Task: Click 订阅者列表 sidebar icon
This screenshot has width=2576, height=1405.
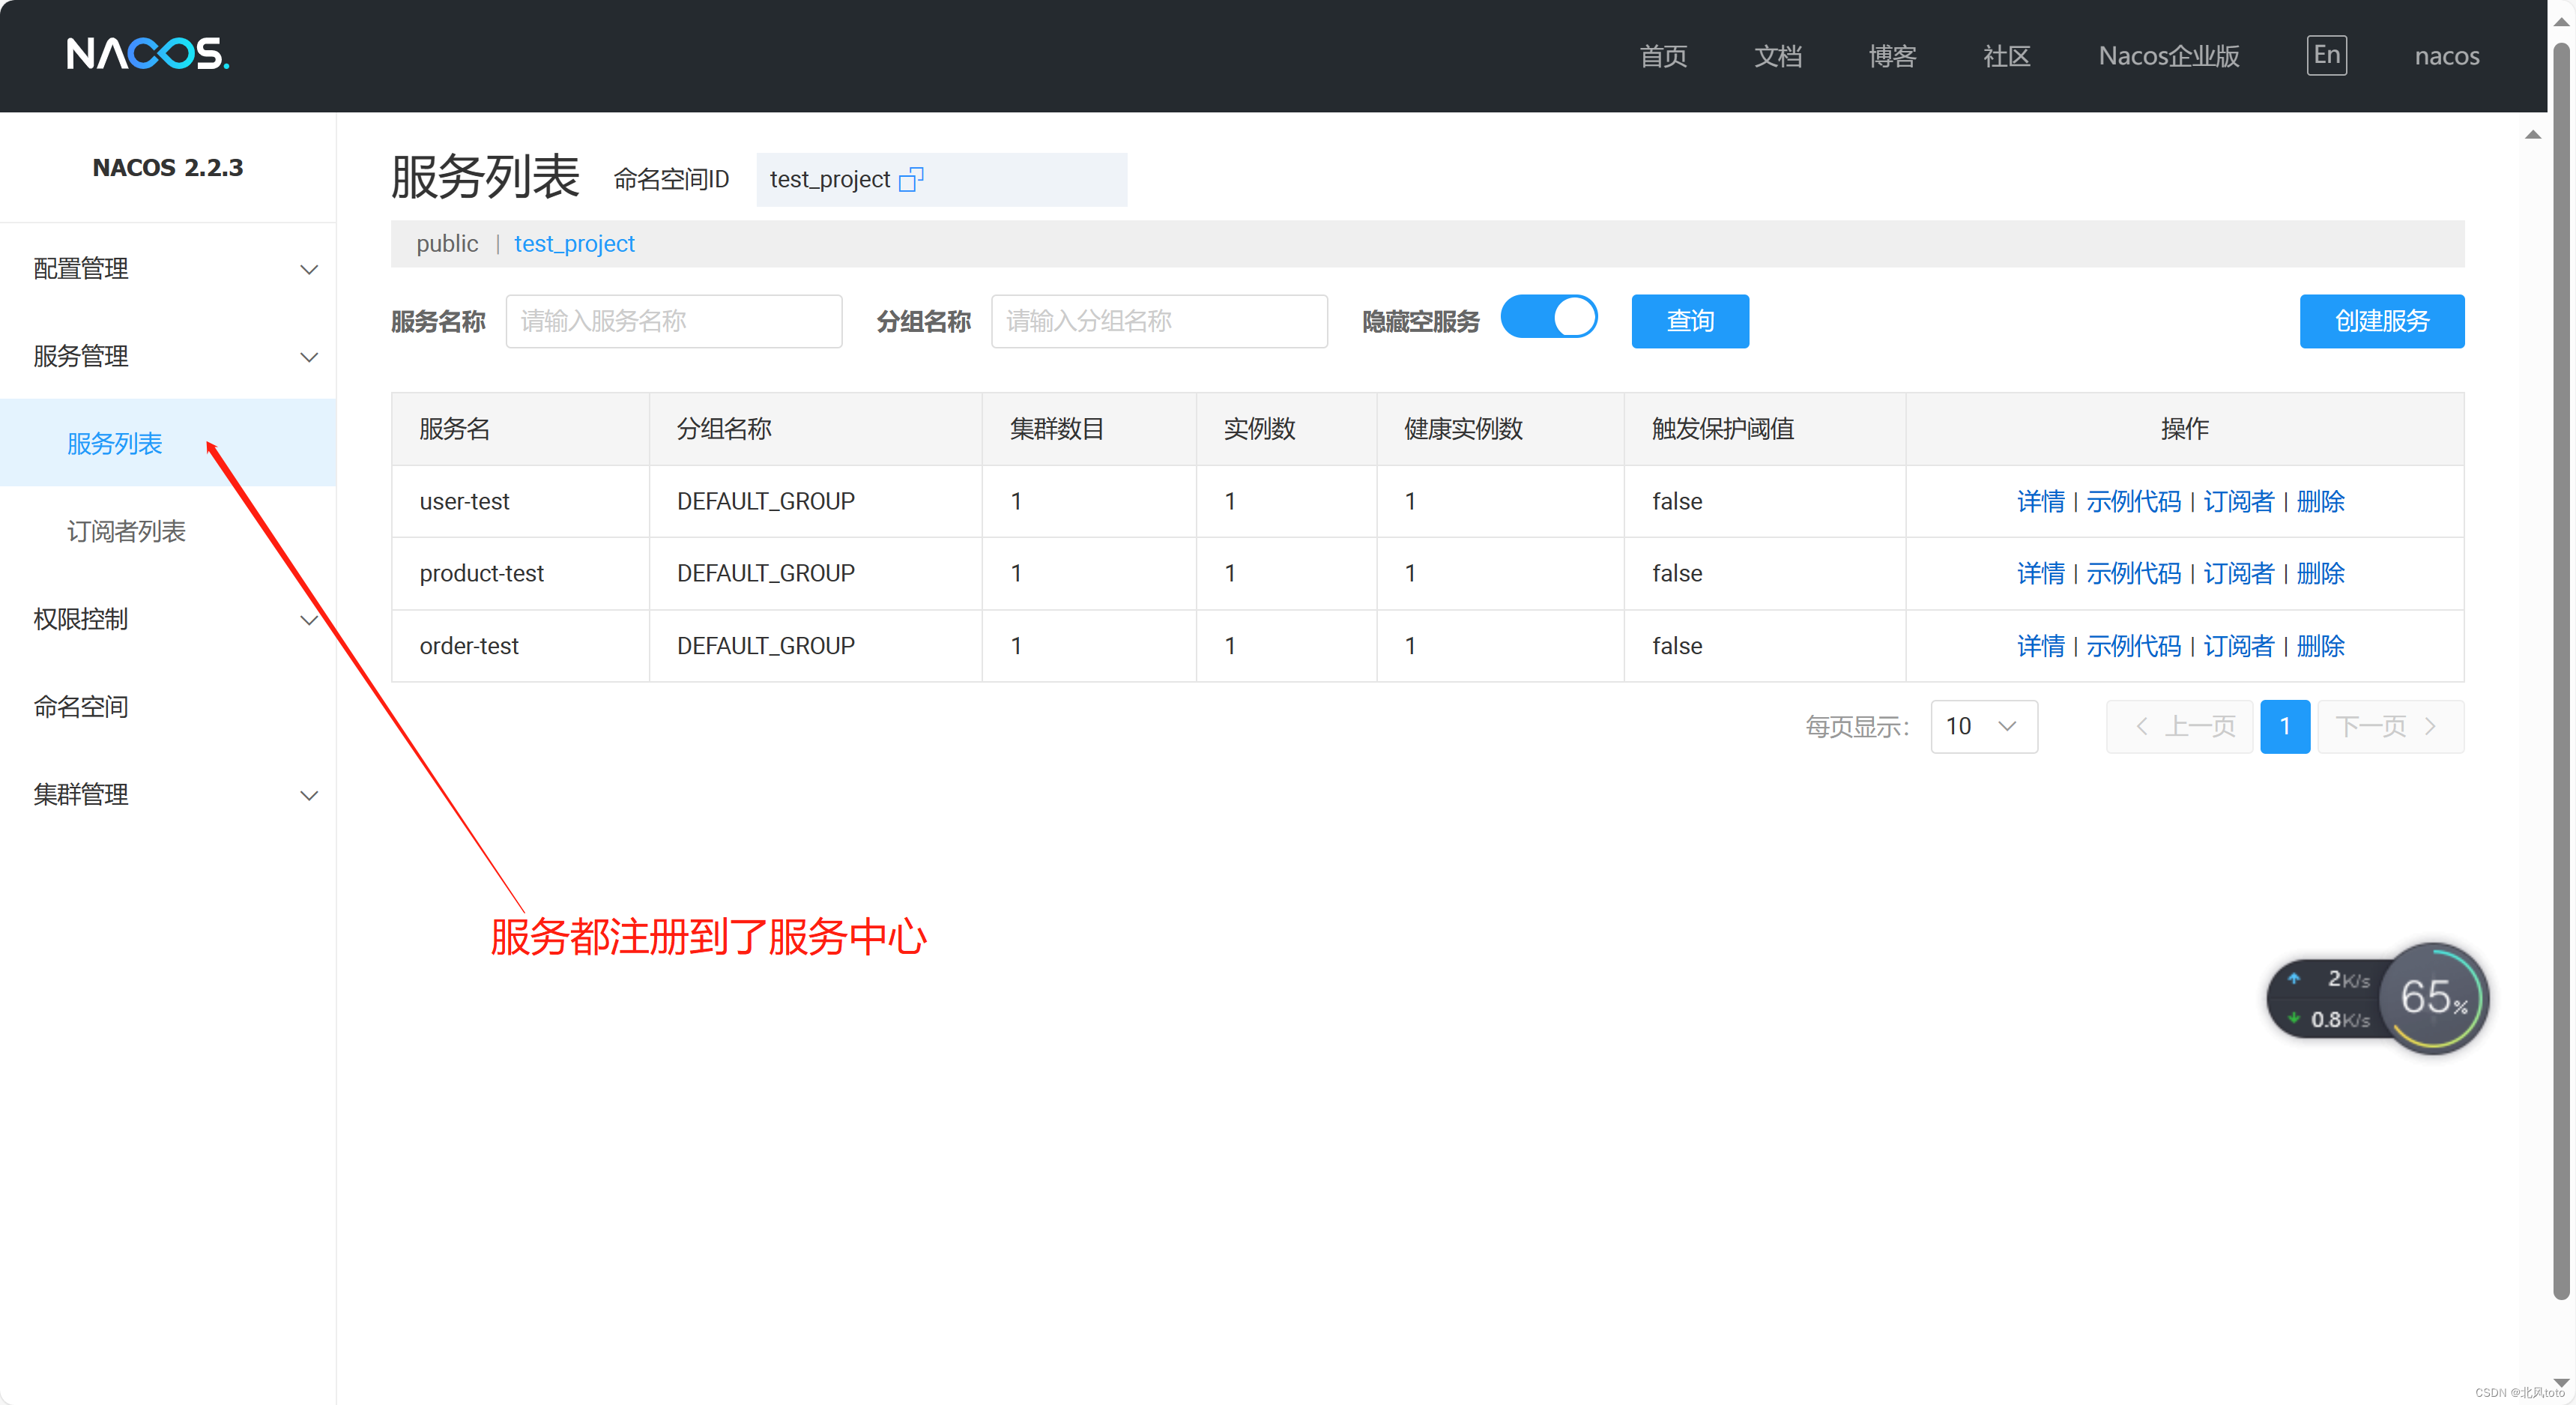Action: [128, 531]
